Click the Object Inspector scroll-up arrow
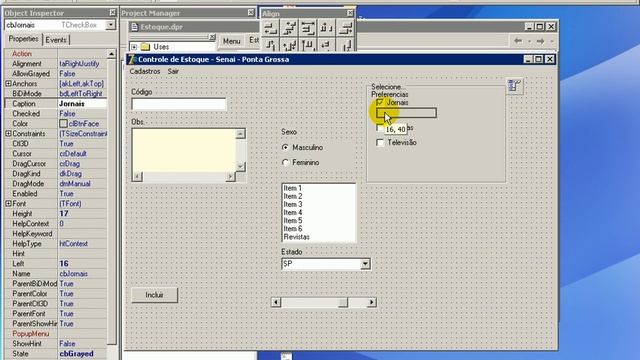640x360 pixels. click(111, 54)
